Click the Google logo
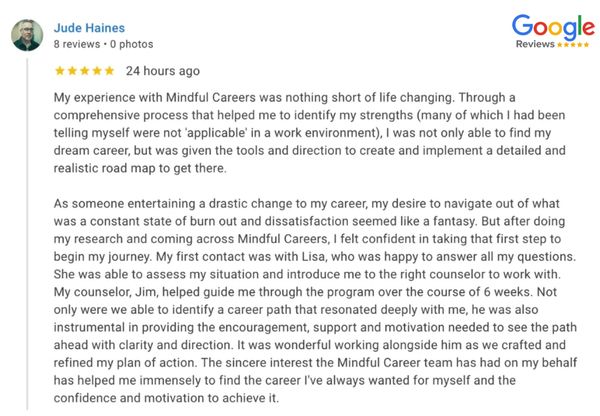 point(552,26)
